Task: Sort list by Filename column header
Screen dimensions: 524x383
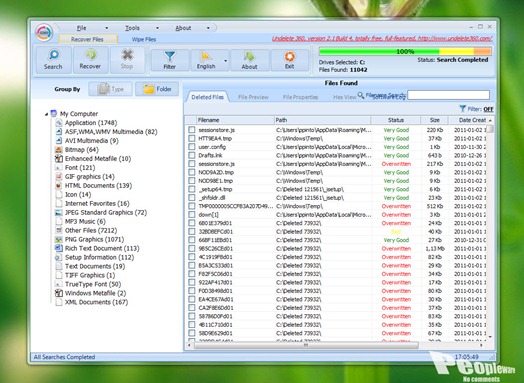Action: 235,120
